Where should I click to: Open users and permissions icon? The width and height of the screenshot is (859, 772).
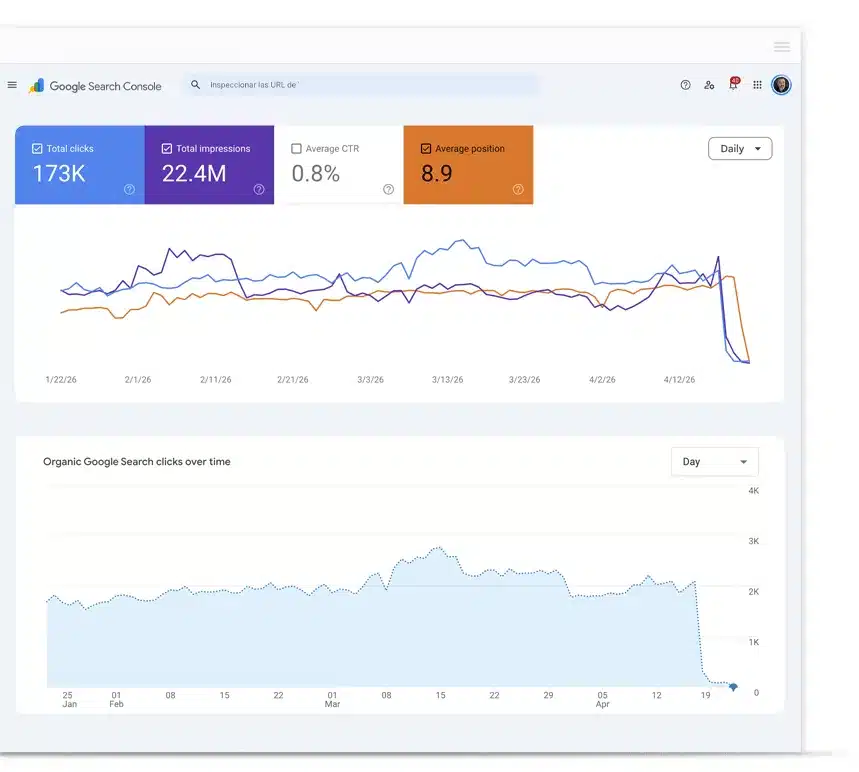[709, 85]
